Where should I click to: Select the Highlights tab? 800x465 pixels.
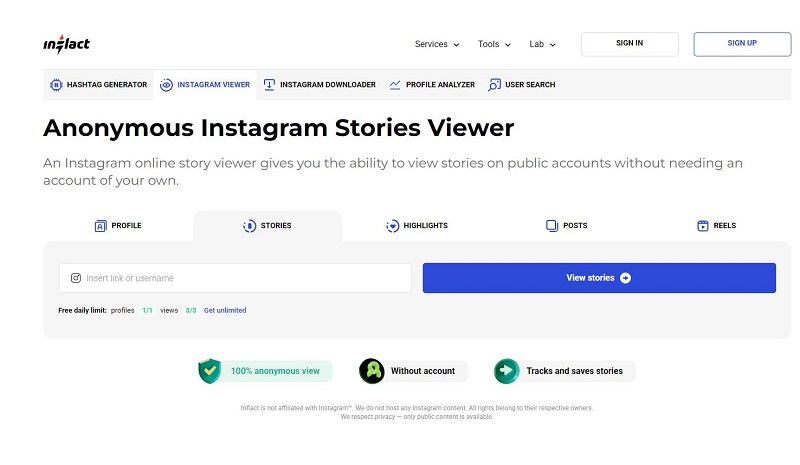point(417,226)
